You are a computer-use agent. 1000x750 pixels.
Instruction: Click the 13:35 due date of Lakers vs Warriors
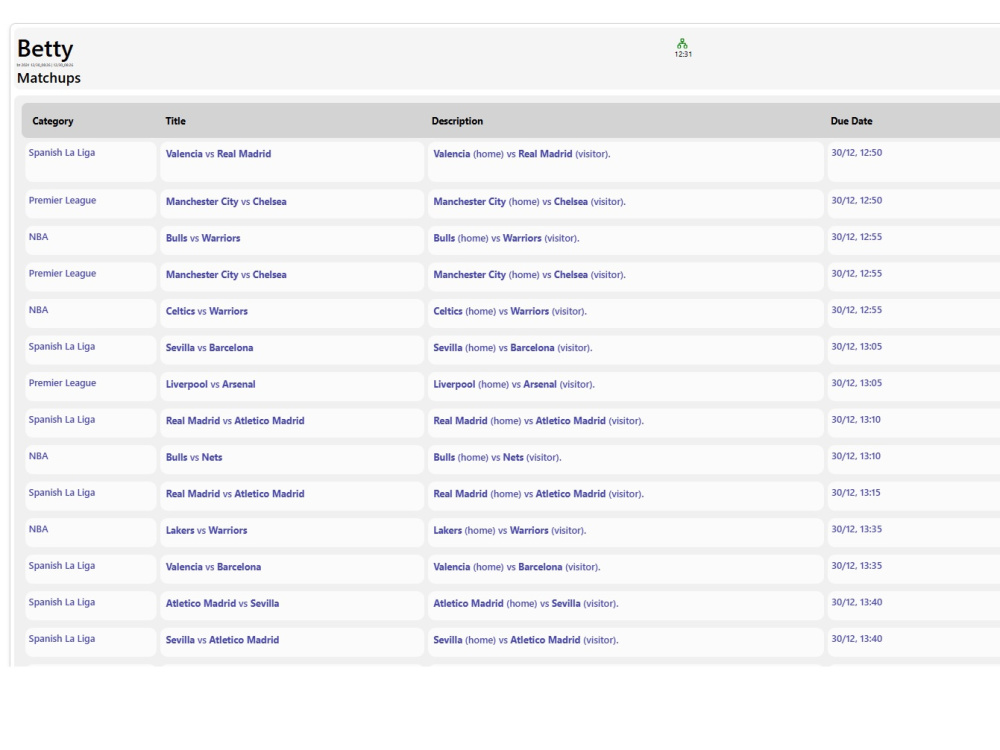coord(857,529)
